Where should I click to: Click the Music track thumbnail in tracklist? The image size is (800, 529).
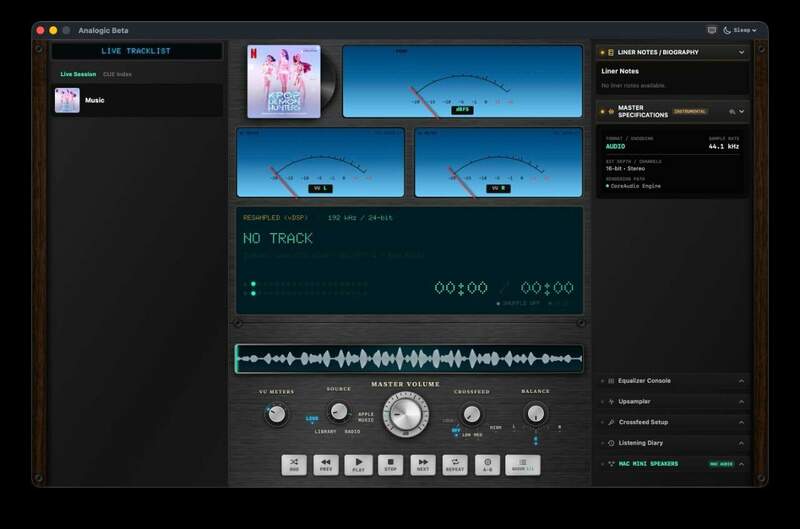click(x=67, y=100)
